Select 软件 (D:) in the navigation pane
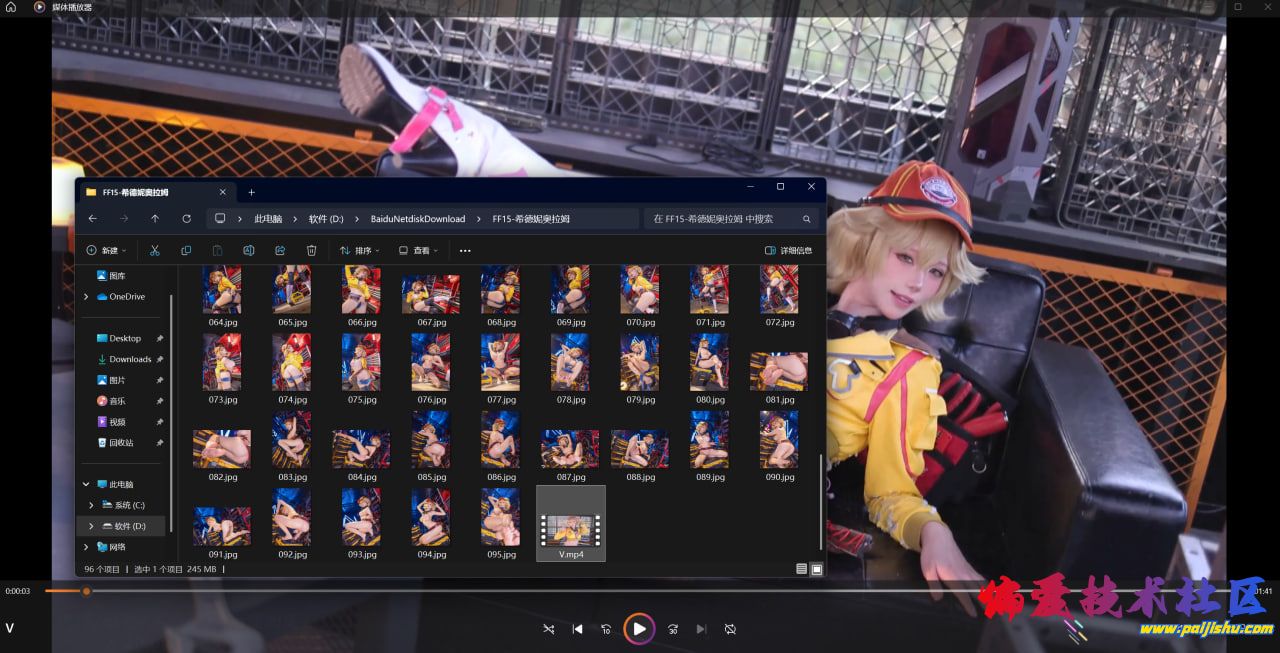This screenshot has width=1280, height=653. (129, 526)
